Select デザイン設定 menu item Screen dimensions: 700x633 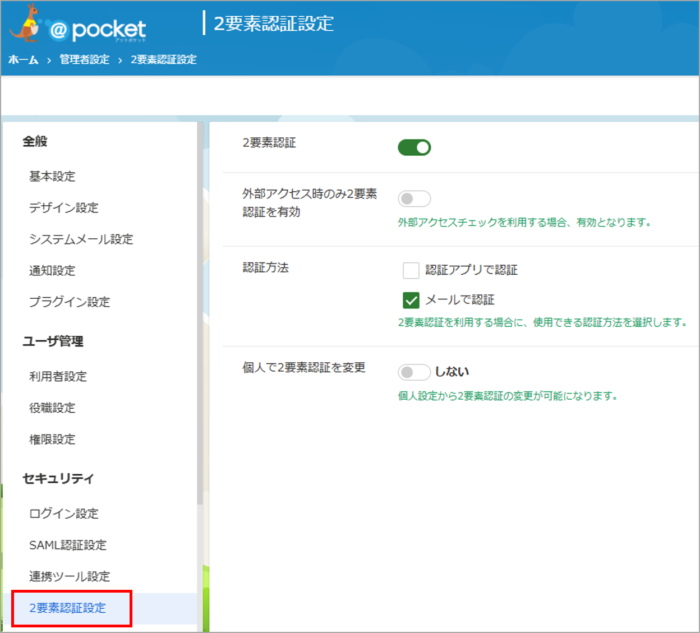coord(64,208)
